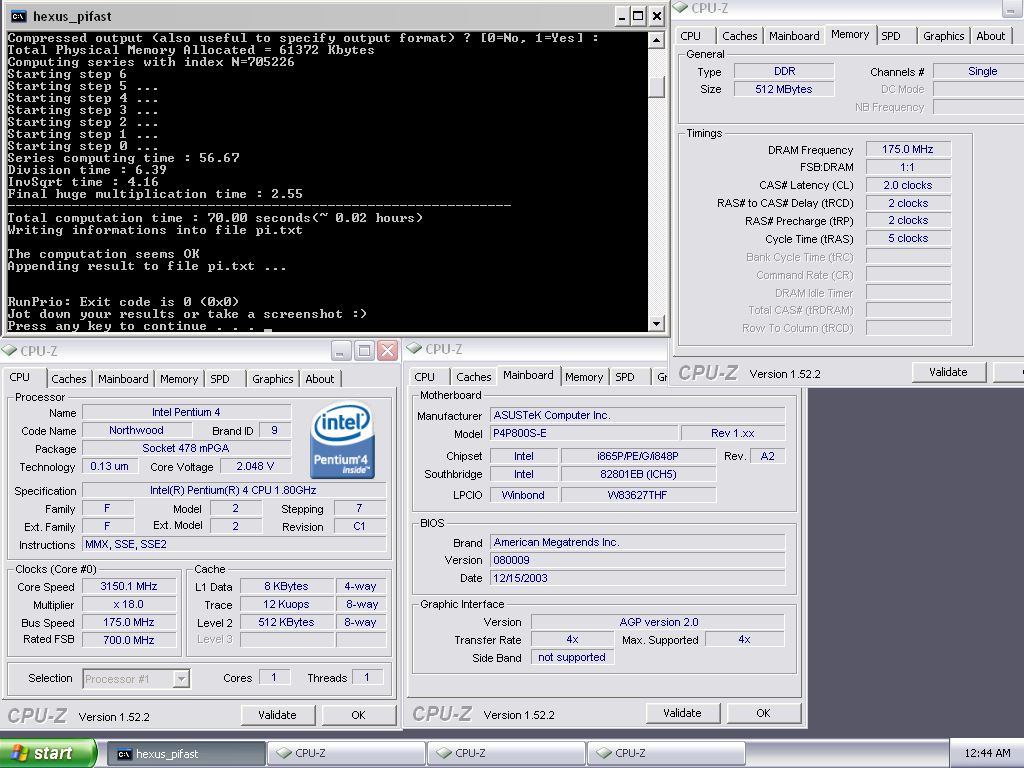Open Memory tab in CPU window
Viewport: 1024px width, 768px height.
tap(179, 379)
